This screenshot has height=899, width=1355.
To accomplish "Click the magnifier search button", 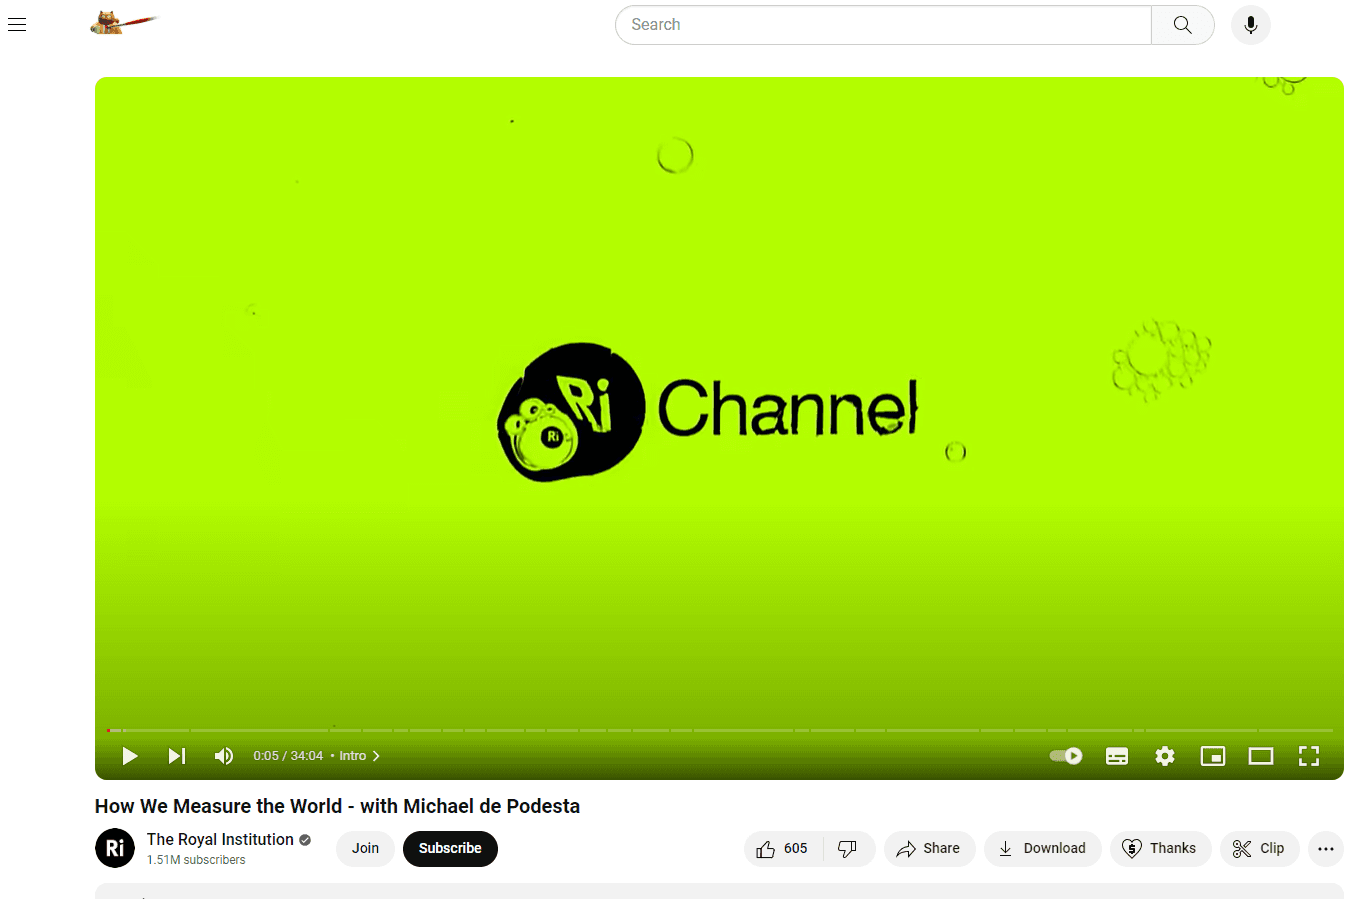I will click(1183, 25).
